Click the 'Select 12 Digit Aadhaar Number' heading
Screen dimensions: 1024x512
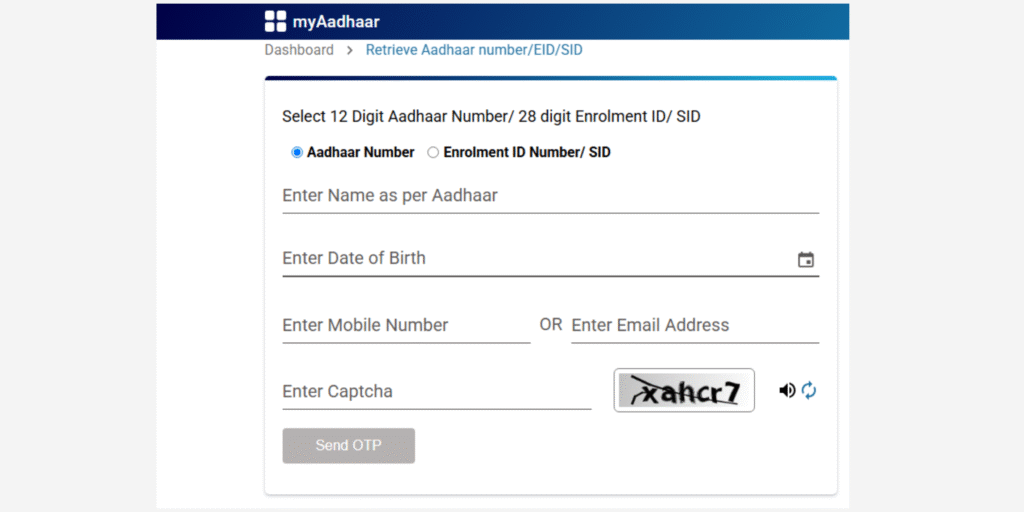(491, 117)
